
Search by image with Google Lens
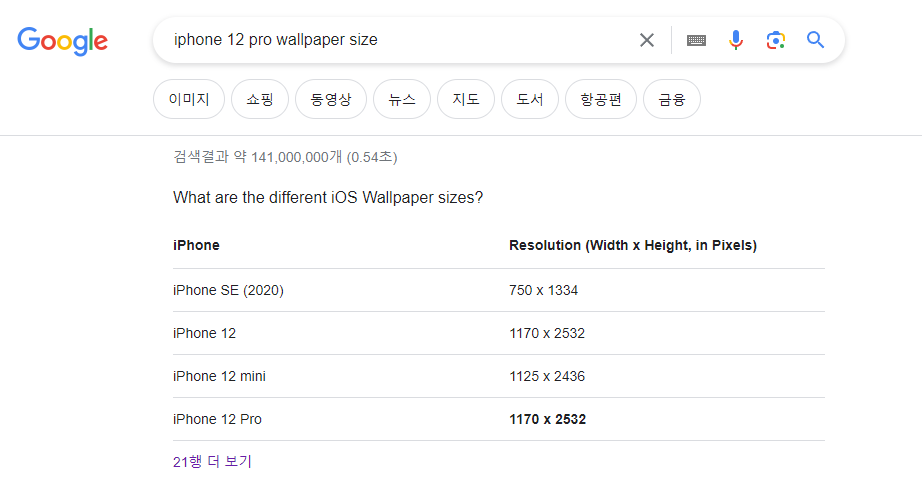[775, 40]
